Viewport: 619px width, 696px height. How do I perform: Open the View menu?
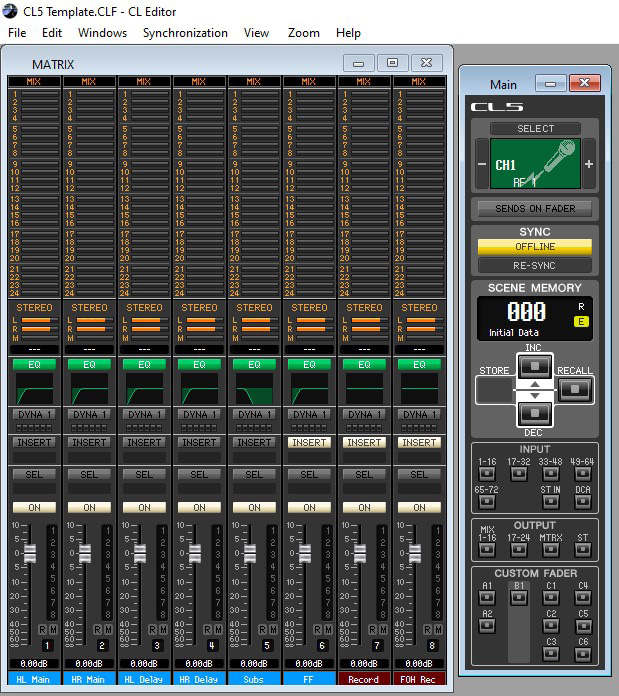pyautogui.click(x=256, y=33)
